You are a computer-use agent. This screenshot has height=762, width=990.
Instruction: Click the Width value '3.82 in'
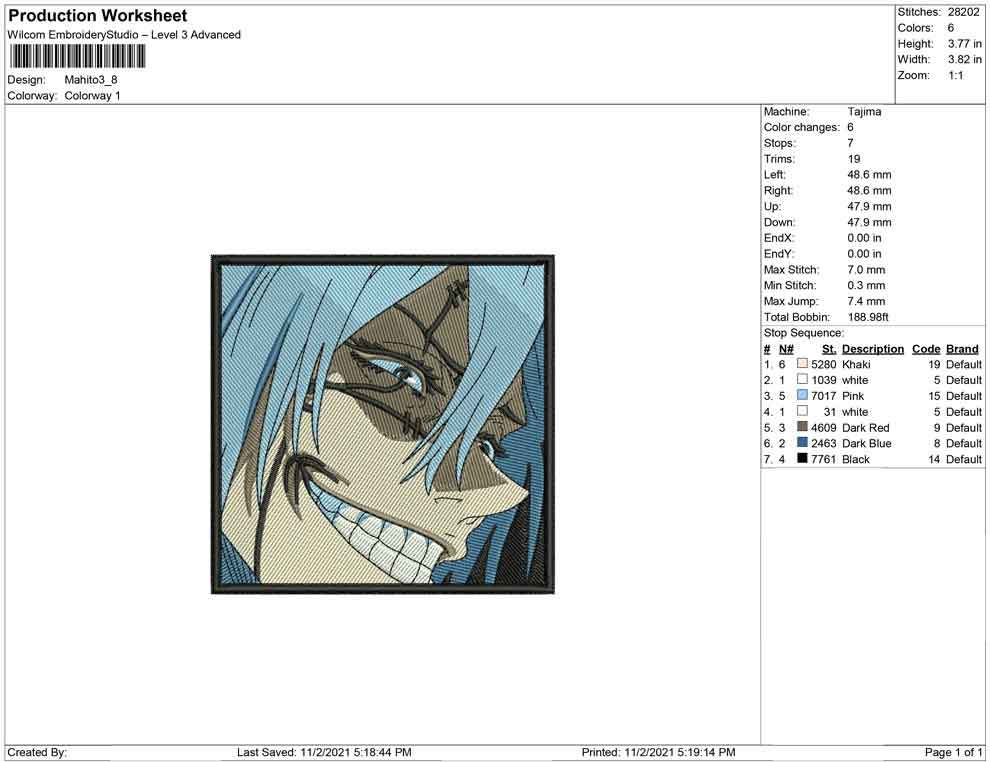(x=965, y=59)
